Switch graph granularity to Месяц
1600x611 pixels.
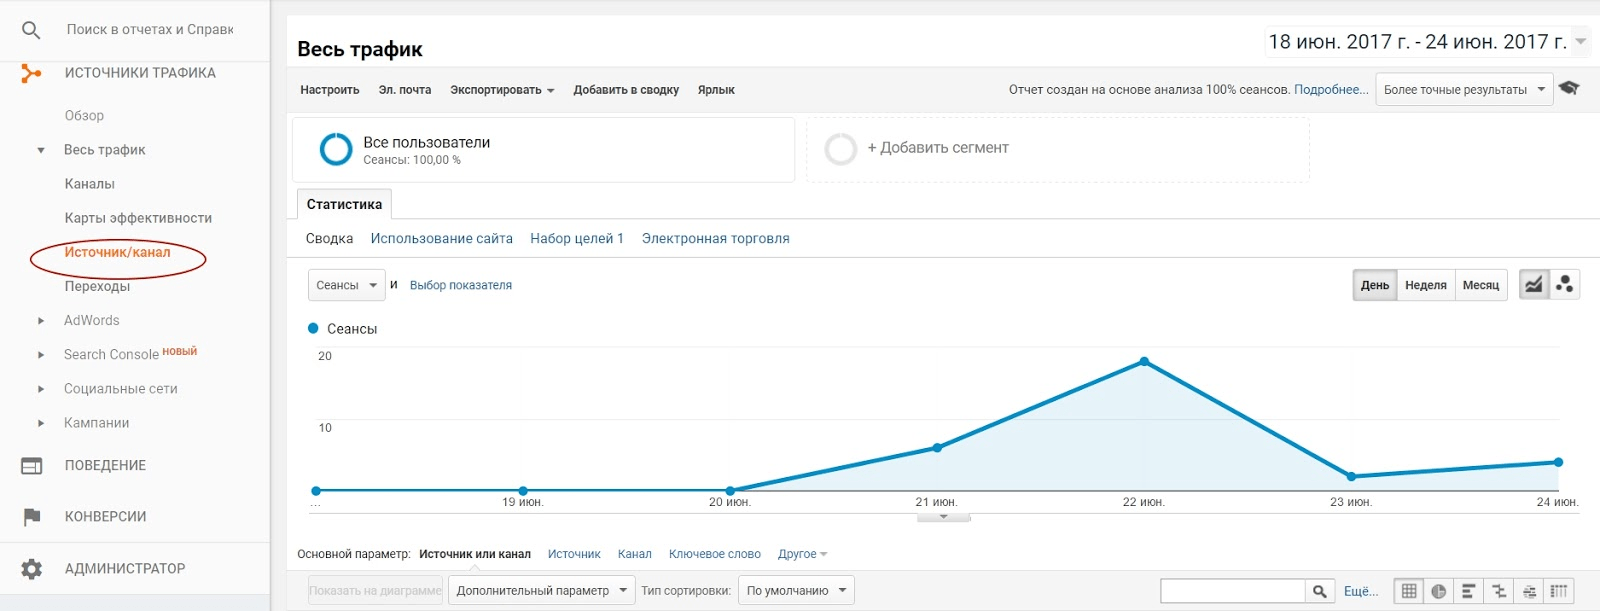[x=1480, y=285]
